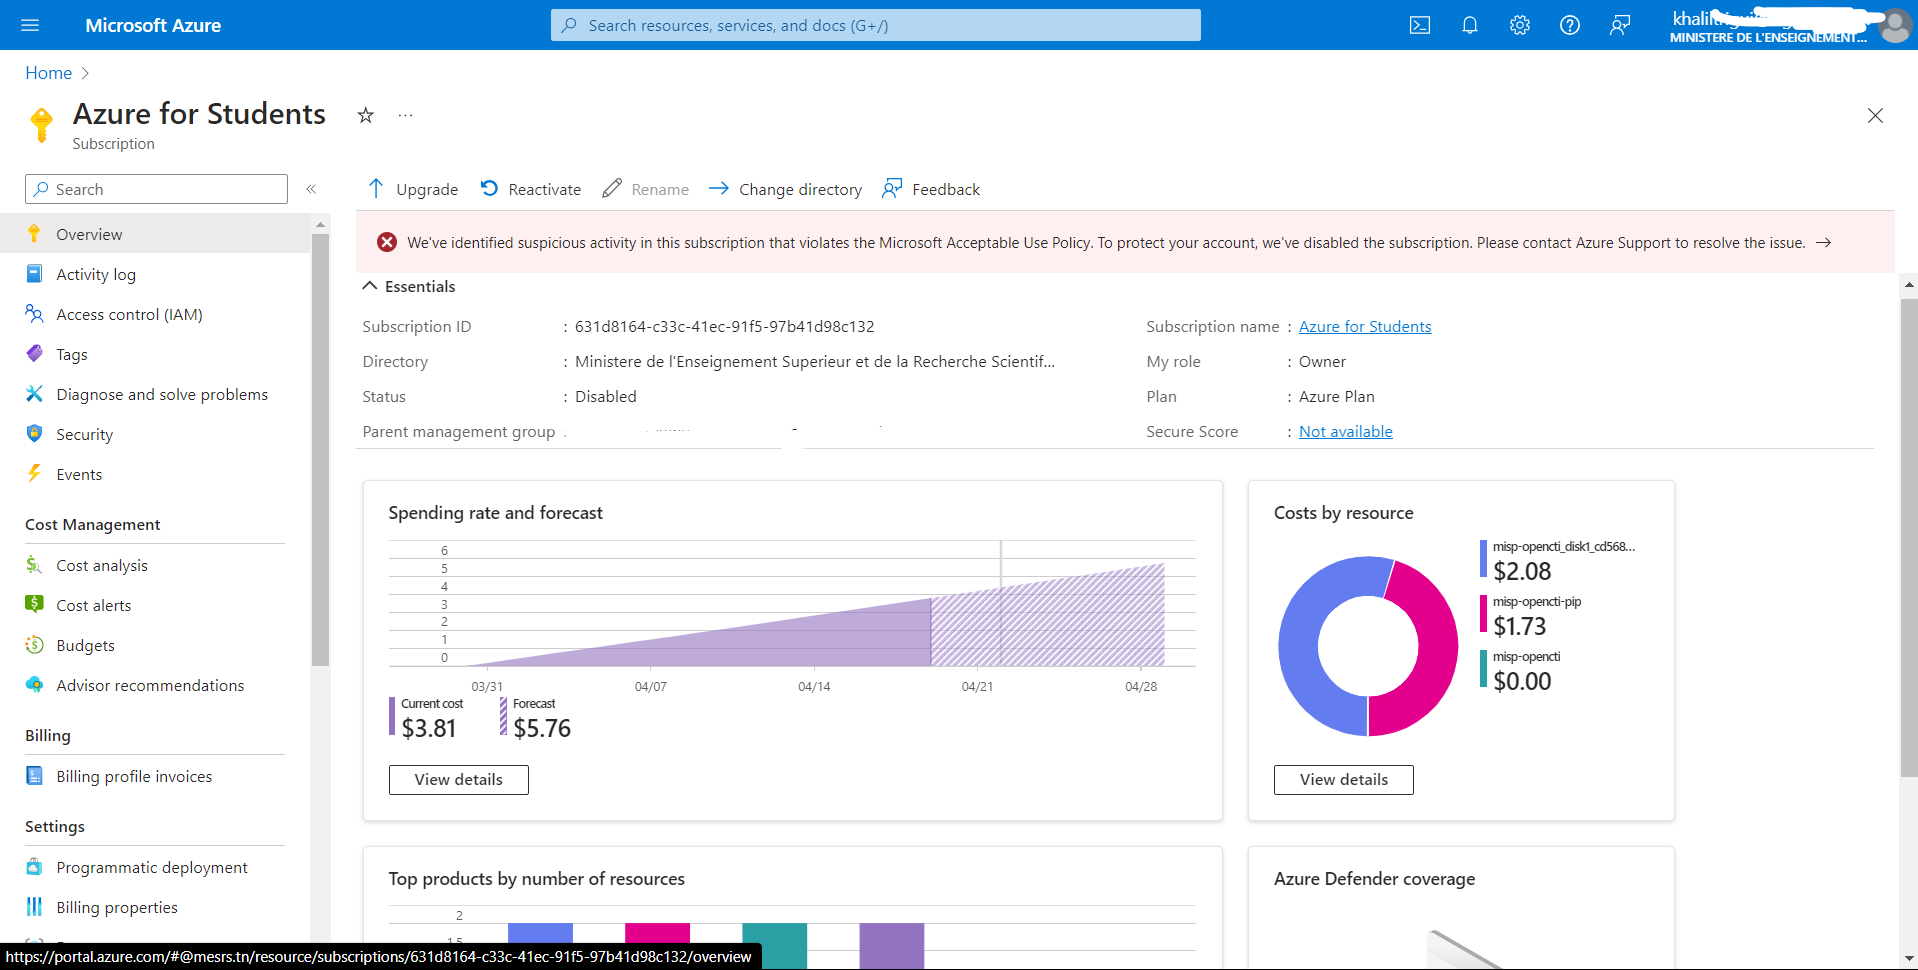Click the Microsoft Azure logo text
This screenshot has height=970, width=1918.
153,25
